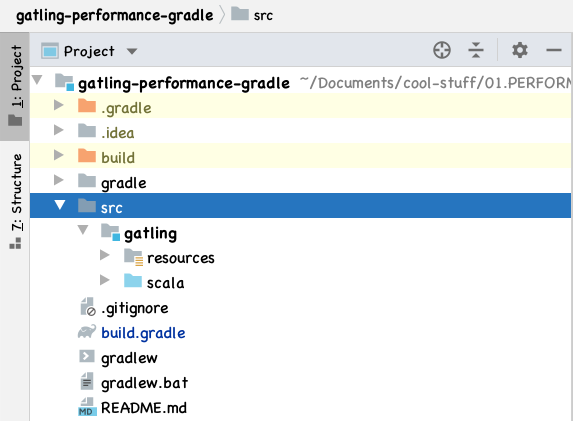Select the build folder label
The image size is (573, 421).
click(118, 158)
